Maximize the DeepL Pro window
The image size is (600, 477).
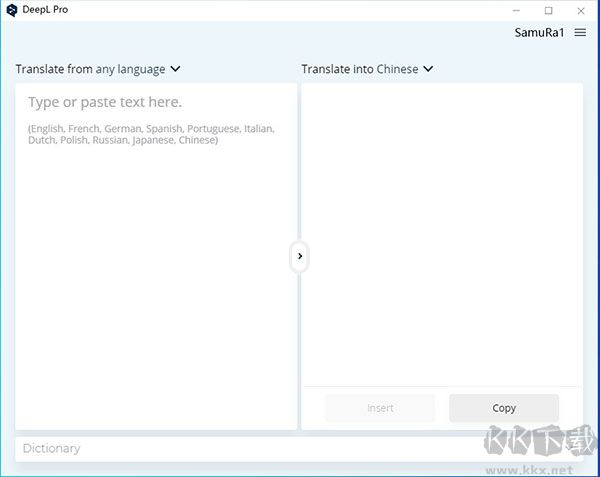point(548,11)
